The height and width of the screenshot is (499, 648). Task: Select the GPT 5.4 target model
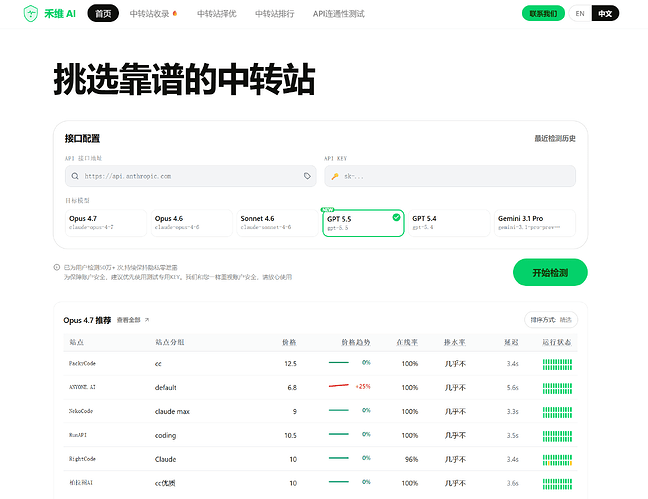[449, 223]
